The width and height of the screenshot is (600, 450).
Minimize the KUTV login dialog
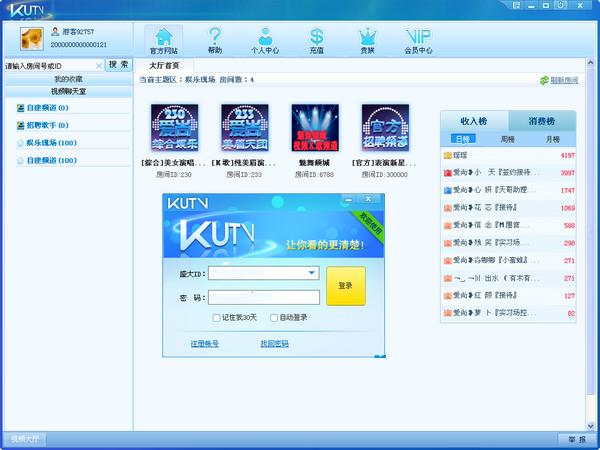click(x=348, y=199)
